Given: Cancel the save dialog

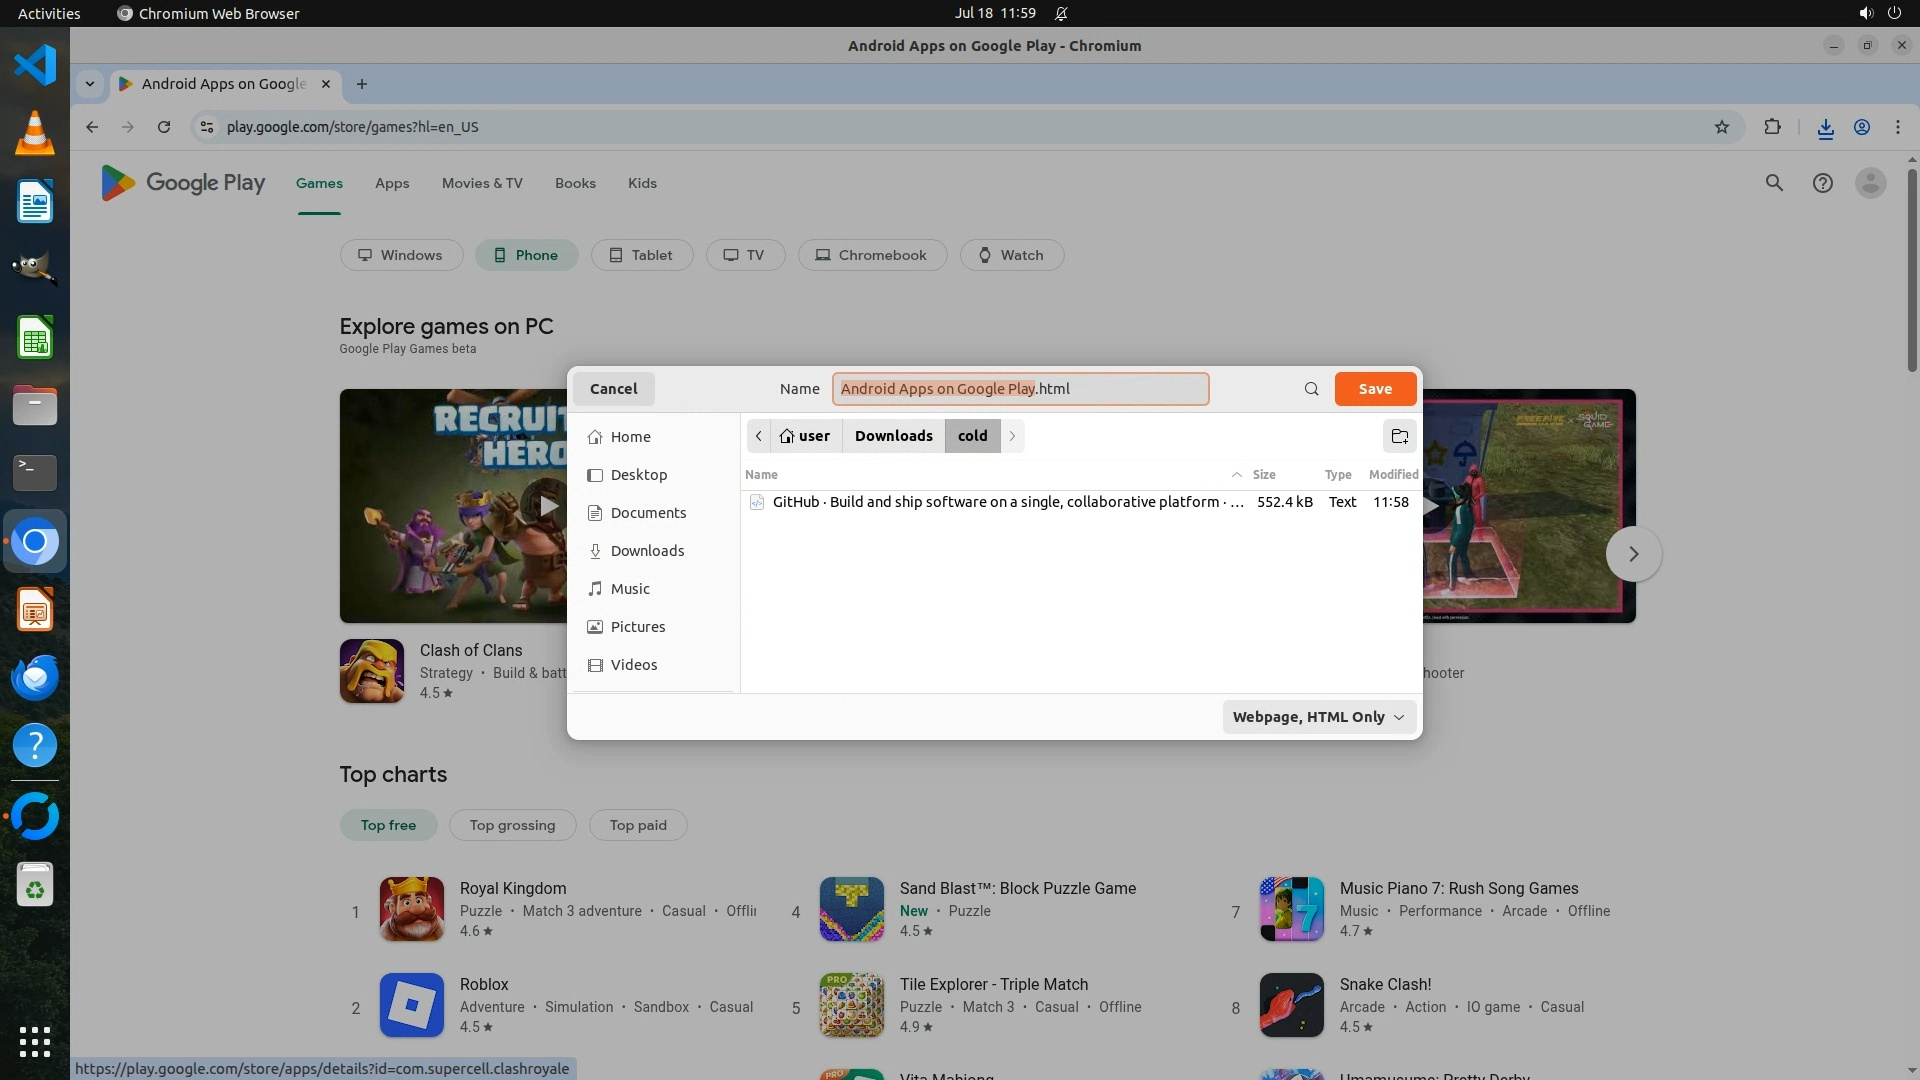Looking at the screenshot, I should tap(613, 389).
